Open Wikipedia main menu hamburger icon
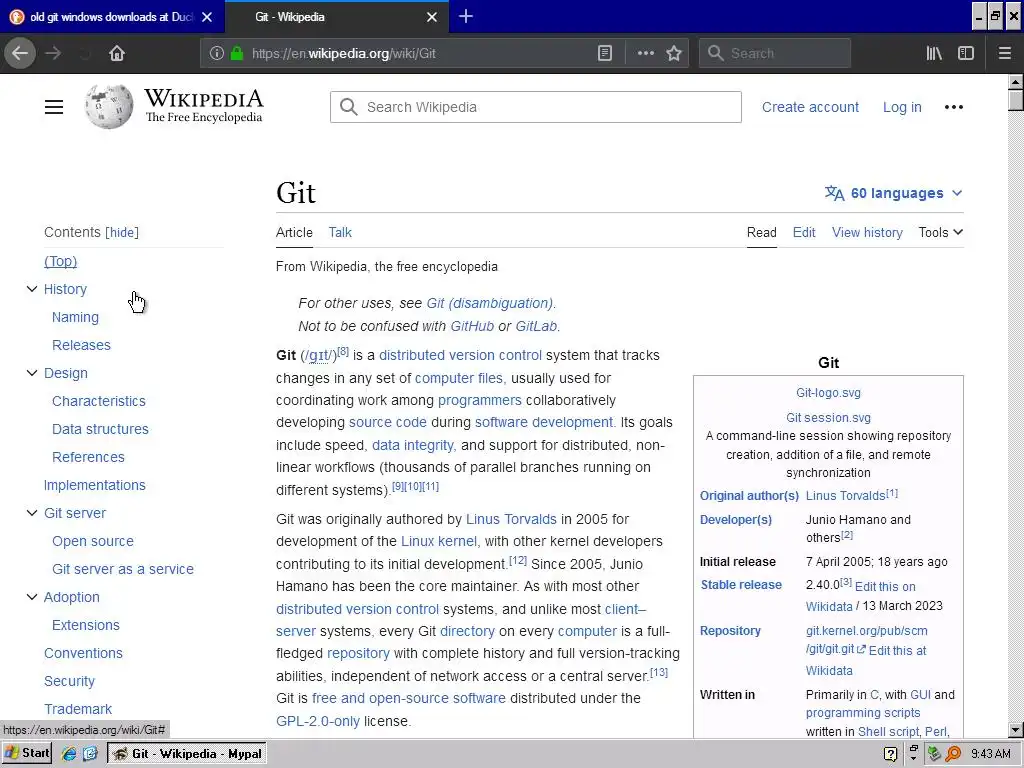1024x768 pixels. coord(54,107)
